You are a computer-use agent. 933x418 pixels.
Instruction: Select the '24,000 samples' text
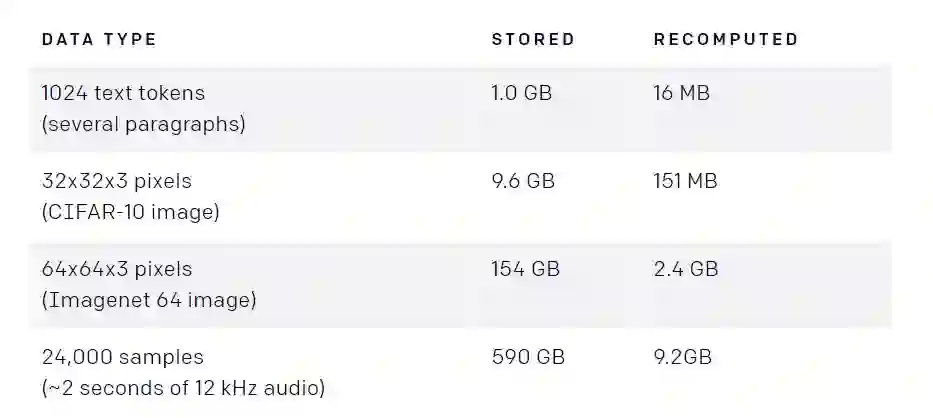tap(122, 357)
